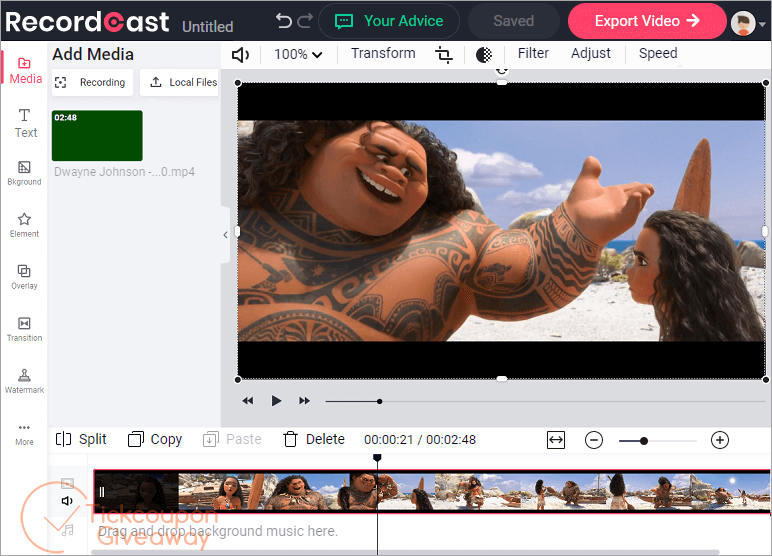Click the video track image icon

pyautogui.click(x=67, y=483)
